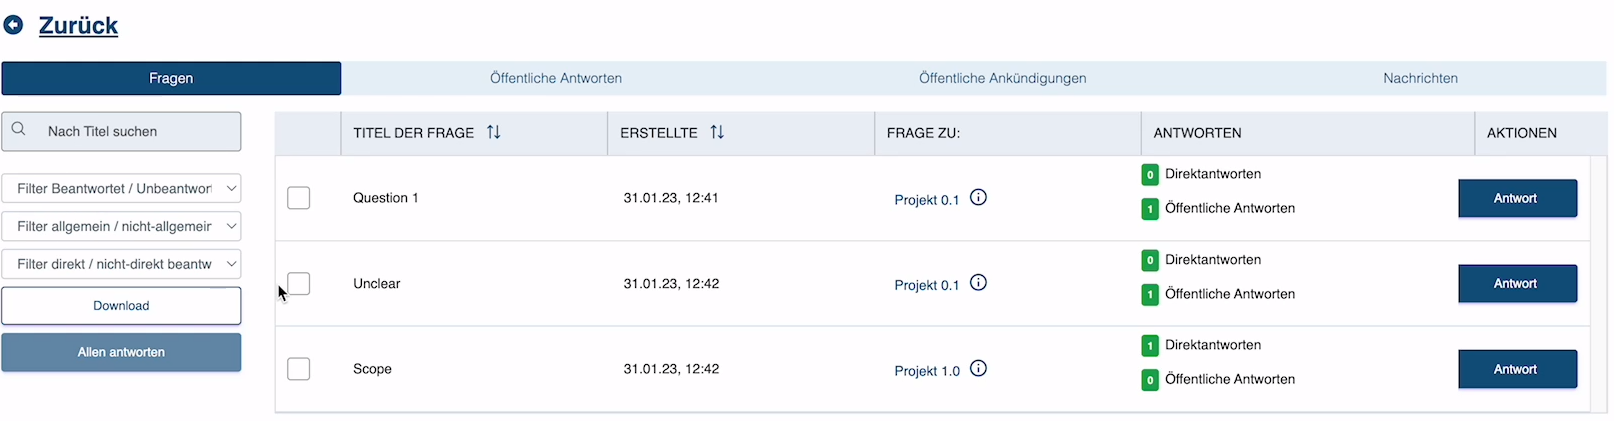The height and width of the screenshot is (421, 1614).
Task: Sort by Erstellte date arrows
Action: click(x=717, y=132)
